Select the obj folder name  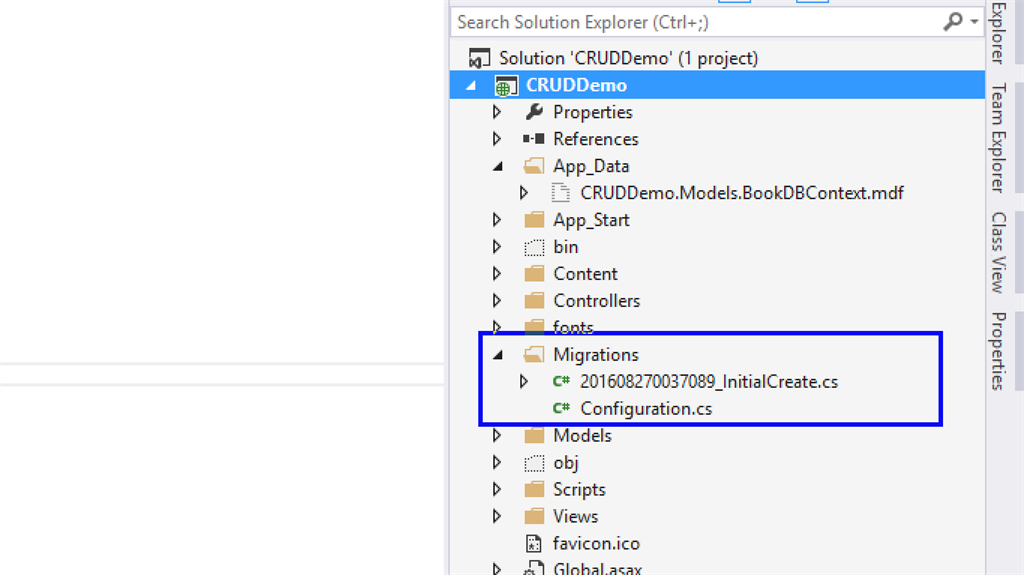(x=566, y=463)
